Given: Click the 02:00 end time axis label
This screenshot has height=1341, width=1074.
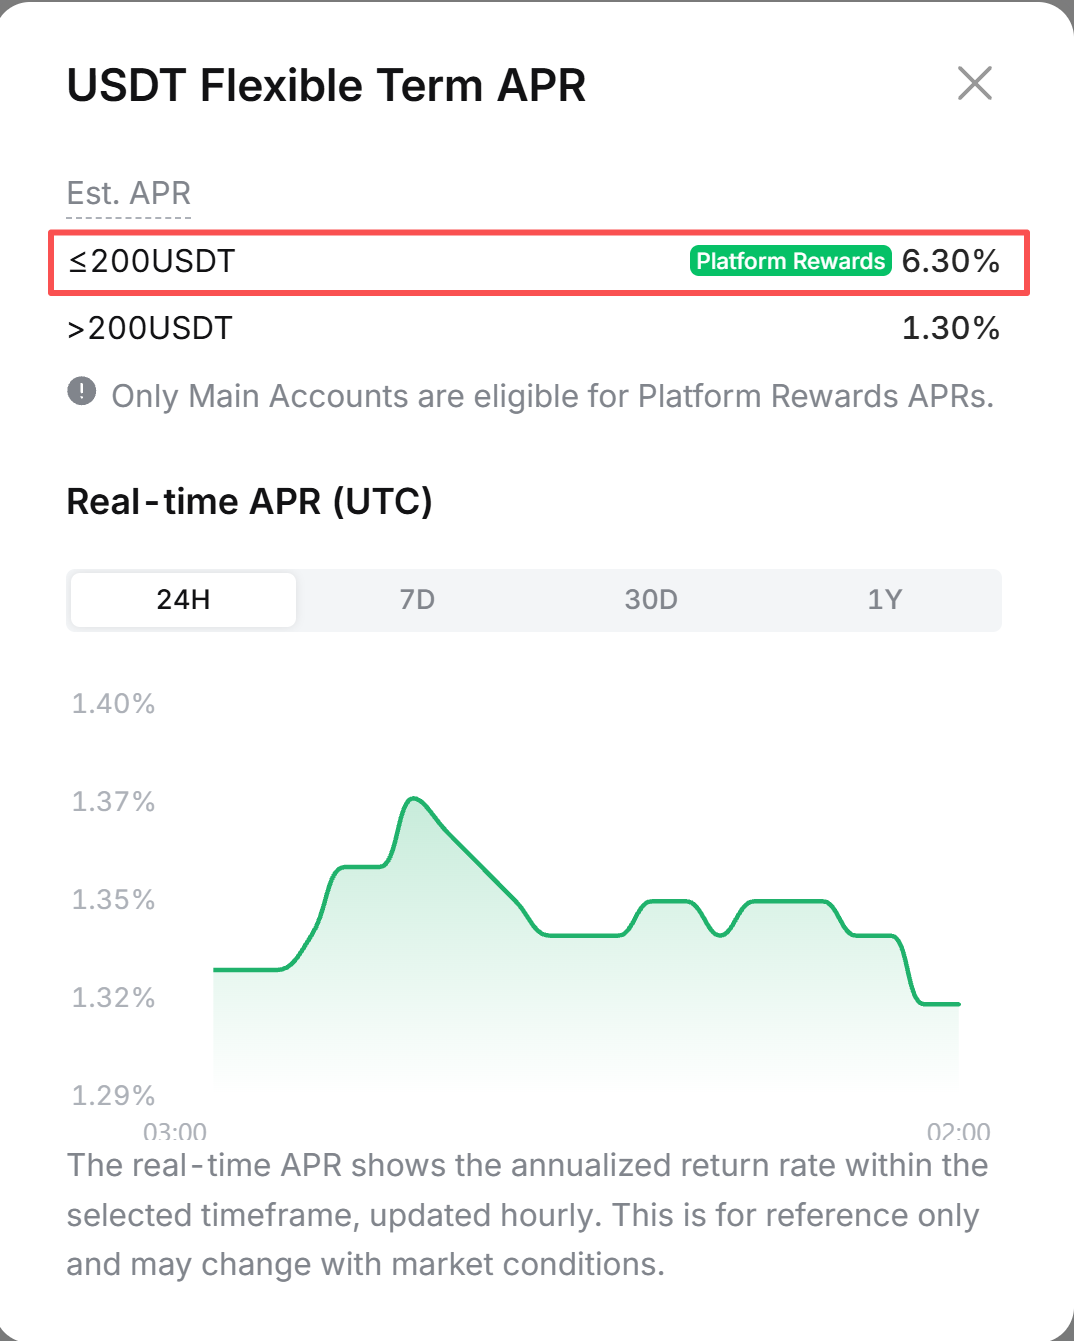Looking at the screenshot, I should pyautogui.click(x=958, y=1132).
